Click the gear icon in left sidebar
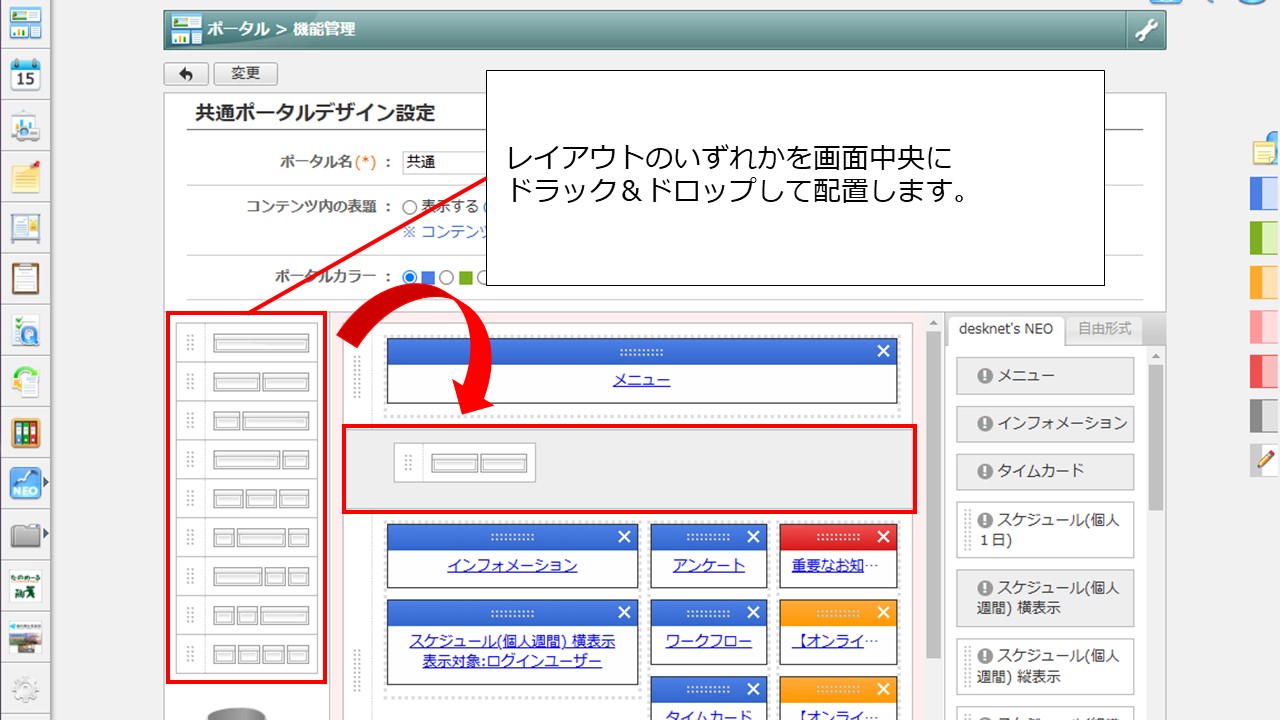This screenshot has height=720, width=1280. [x=25, y=690]
